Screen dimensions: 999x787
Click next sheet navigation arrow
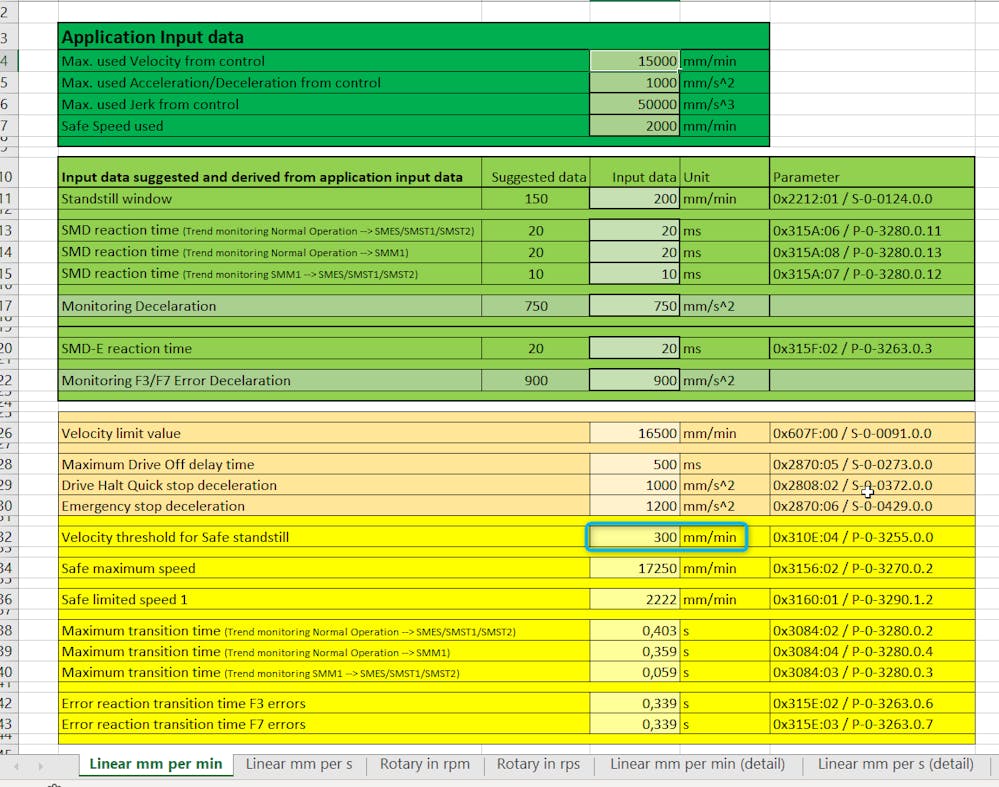40,766
